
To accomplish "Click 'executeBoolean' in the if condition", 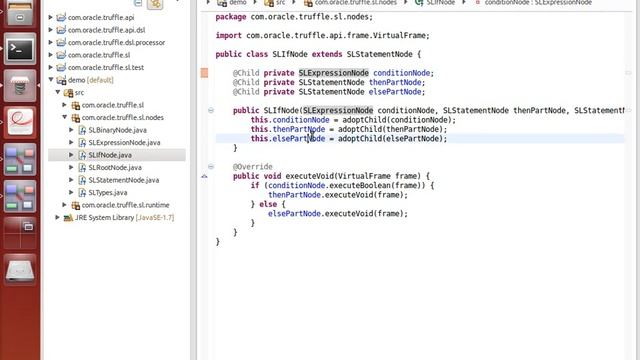I will (x=360, y=186).
